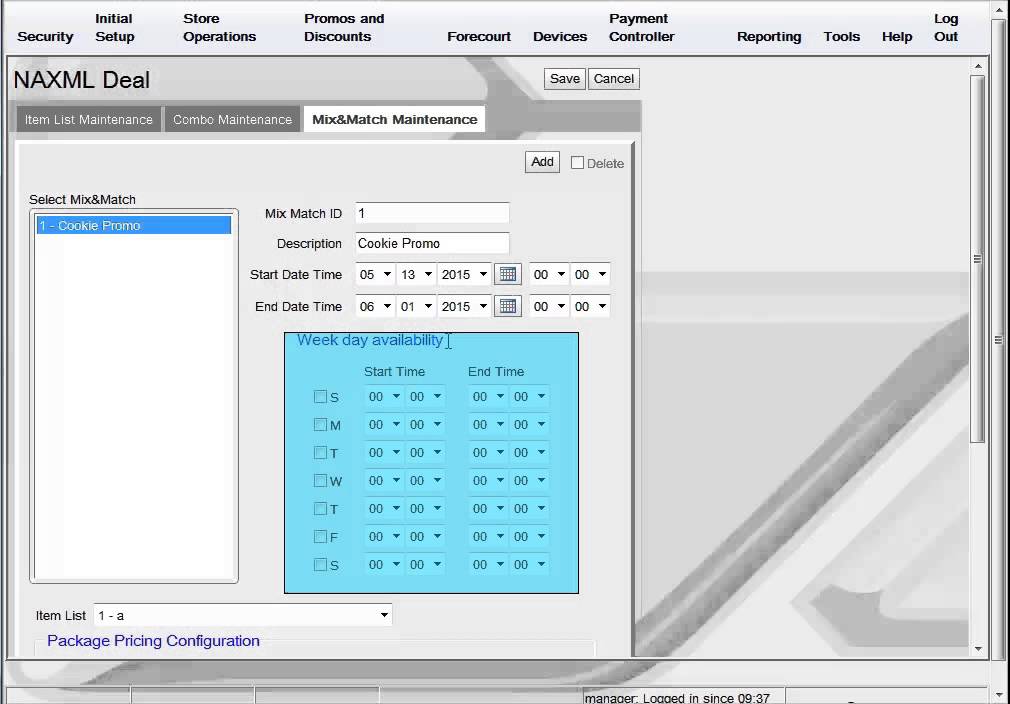The height and width of the screenshot is (704, 1010).
Task: Open the Reporting menu
Action: 769,37
